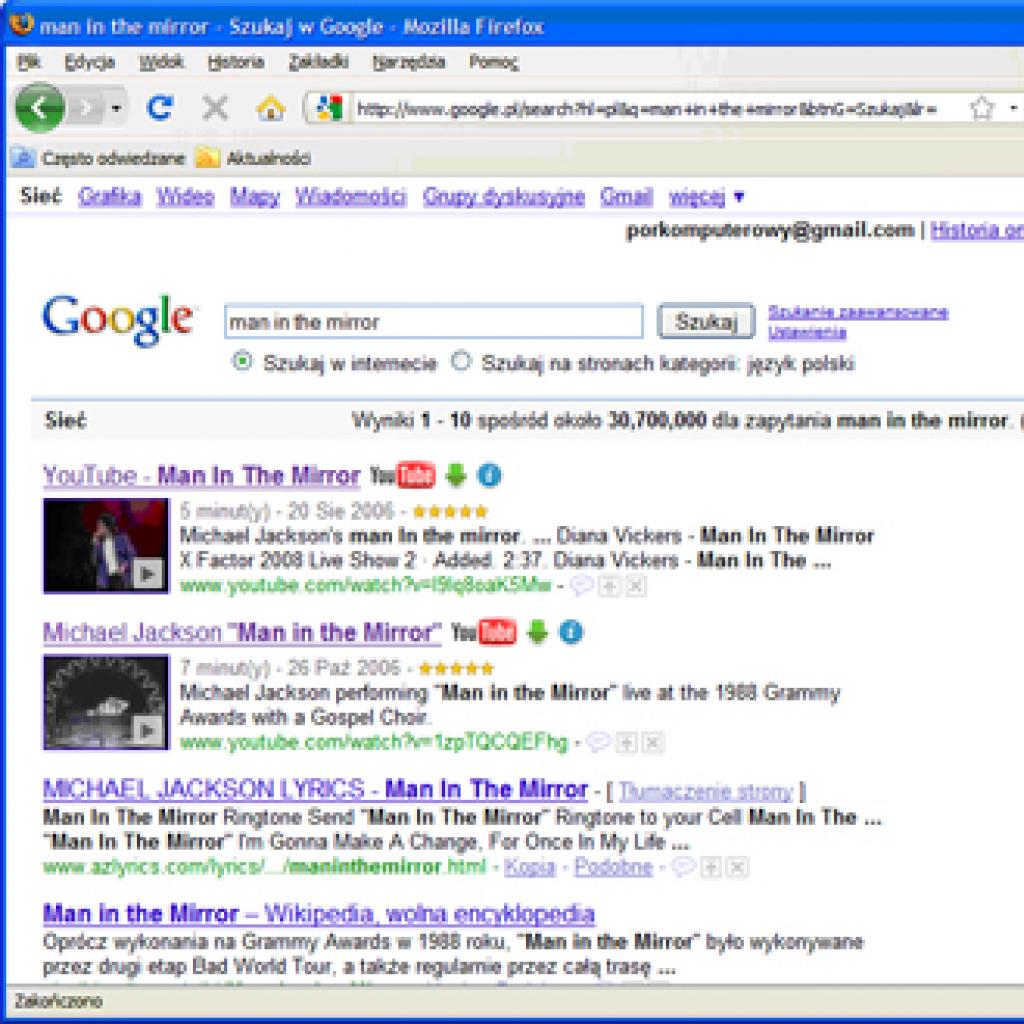Click green download arrow beside second result
The image size is (1024, 1024).
click(x=537, y=632)
